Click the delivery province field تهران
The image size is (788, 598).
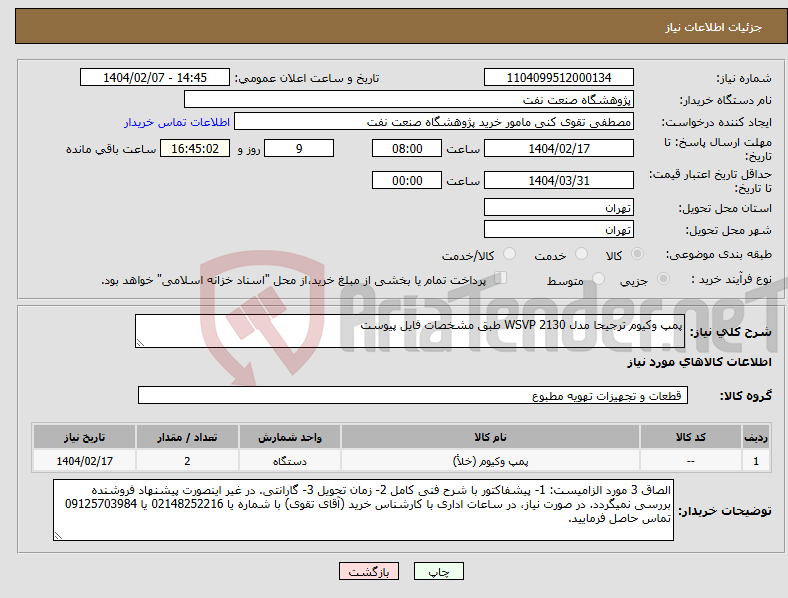tap(559, 207)
